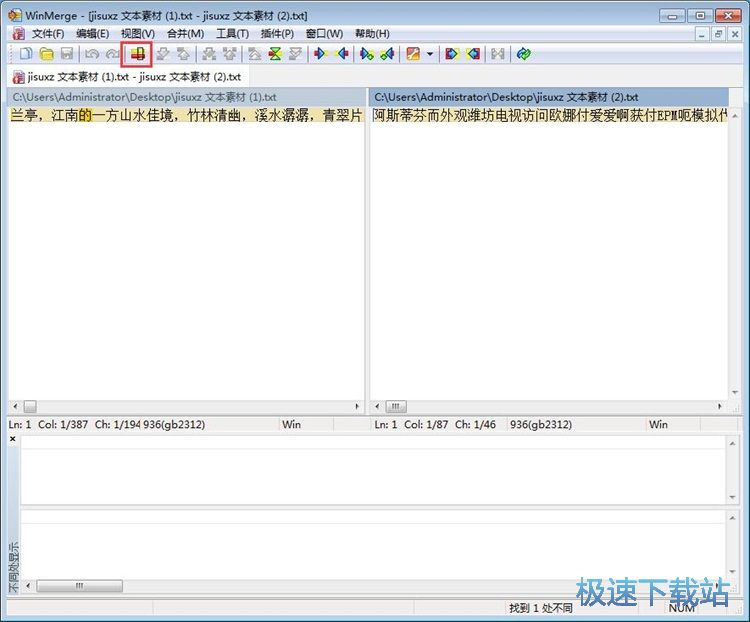Click the Auto Merge toolbar icon
Viewport: 750px width, 622px height.
tap(497, 54)
